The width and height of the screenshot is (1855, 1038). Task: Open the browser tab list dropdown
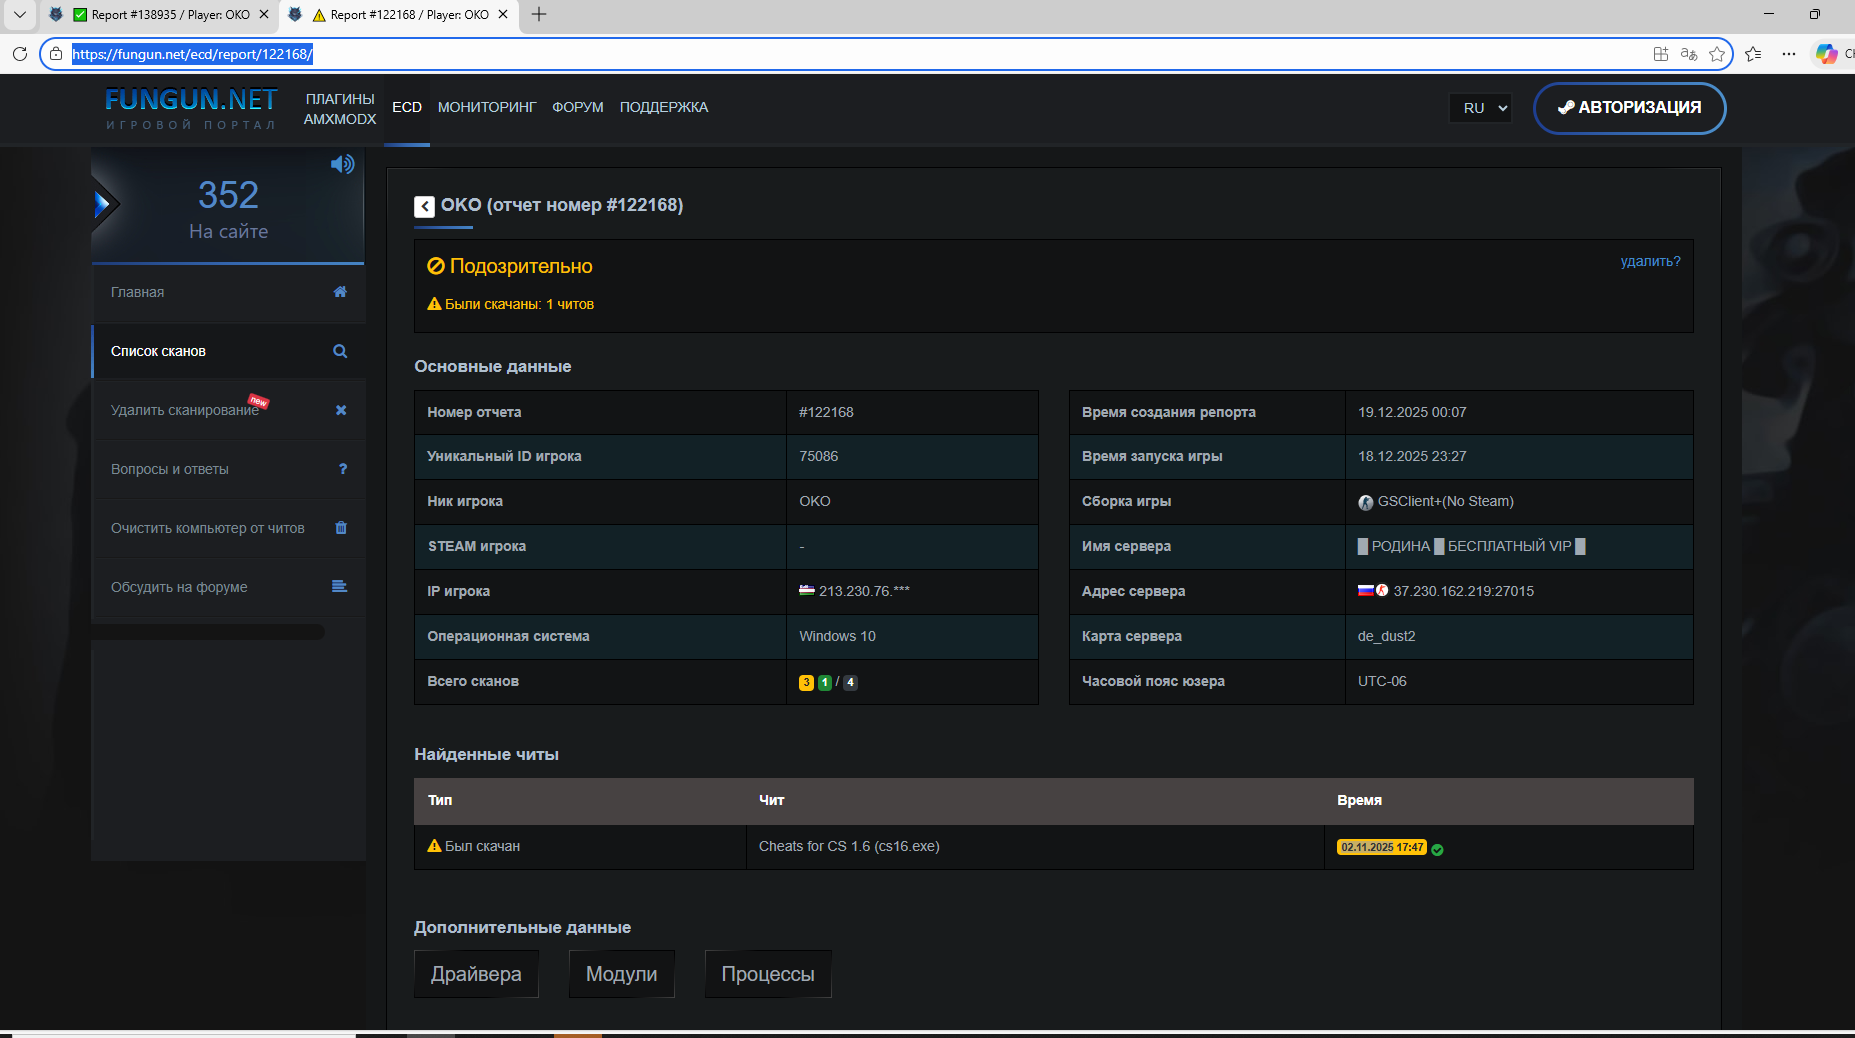point(19,14)
